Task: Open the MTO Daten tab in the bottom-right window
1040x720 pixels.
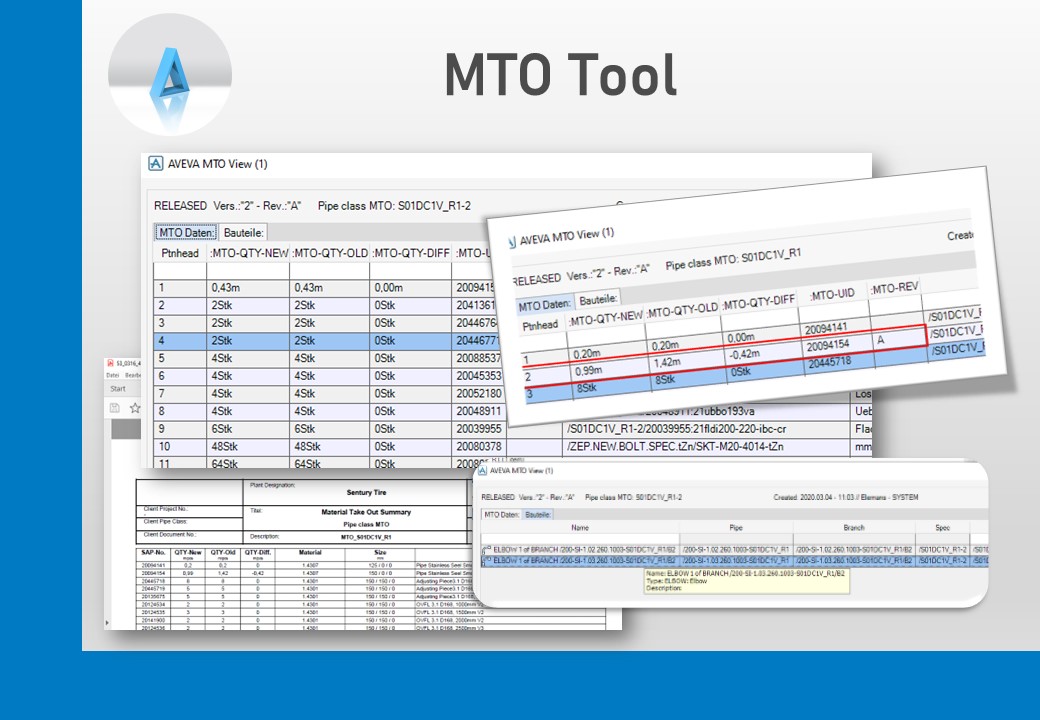Action: (x=502, y=514)
